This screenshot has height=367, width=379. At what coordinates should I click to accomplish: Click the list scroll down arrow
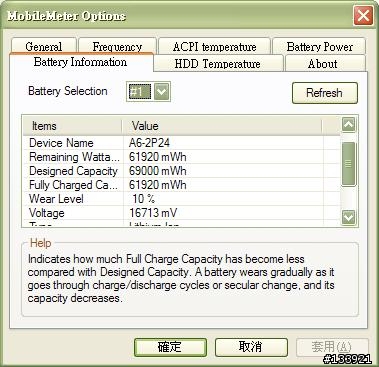coord(349,217)
